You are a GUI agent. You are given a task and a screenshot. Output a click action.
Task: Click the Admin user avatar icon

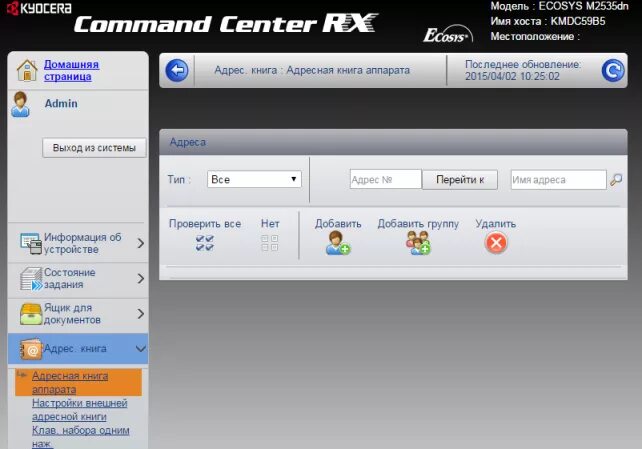(x=20, y=104)
